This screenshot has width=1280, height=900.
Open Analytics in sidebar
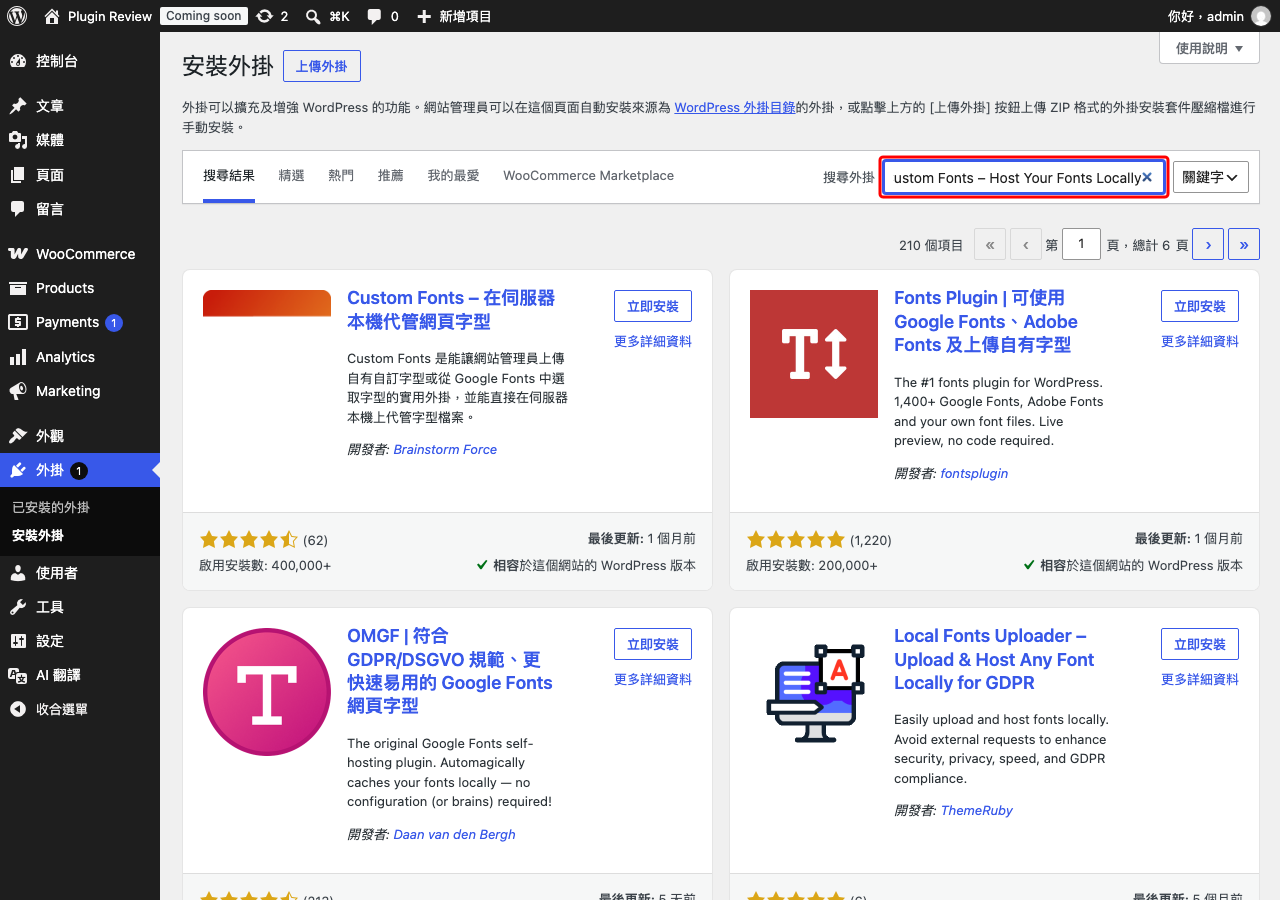point(80,357)
